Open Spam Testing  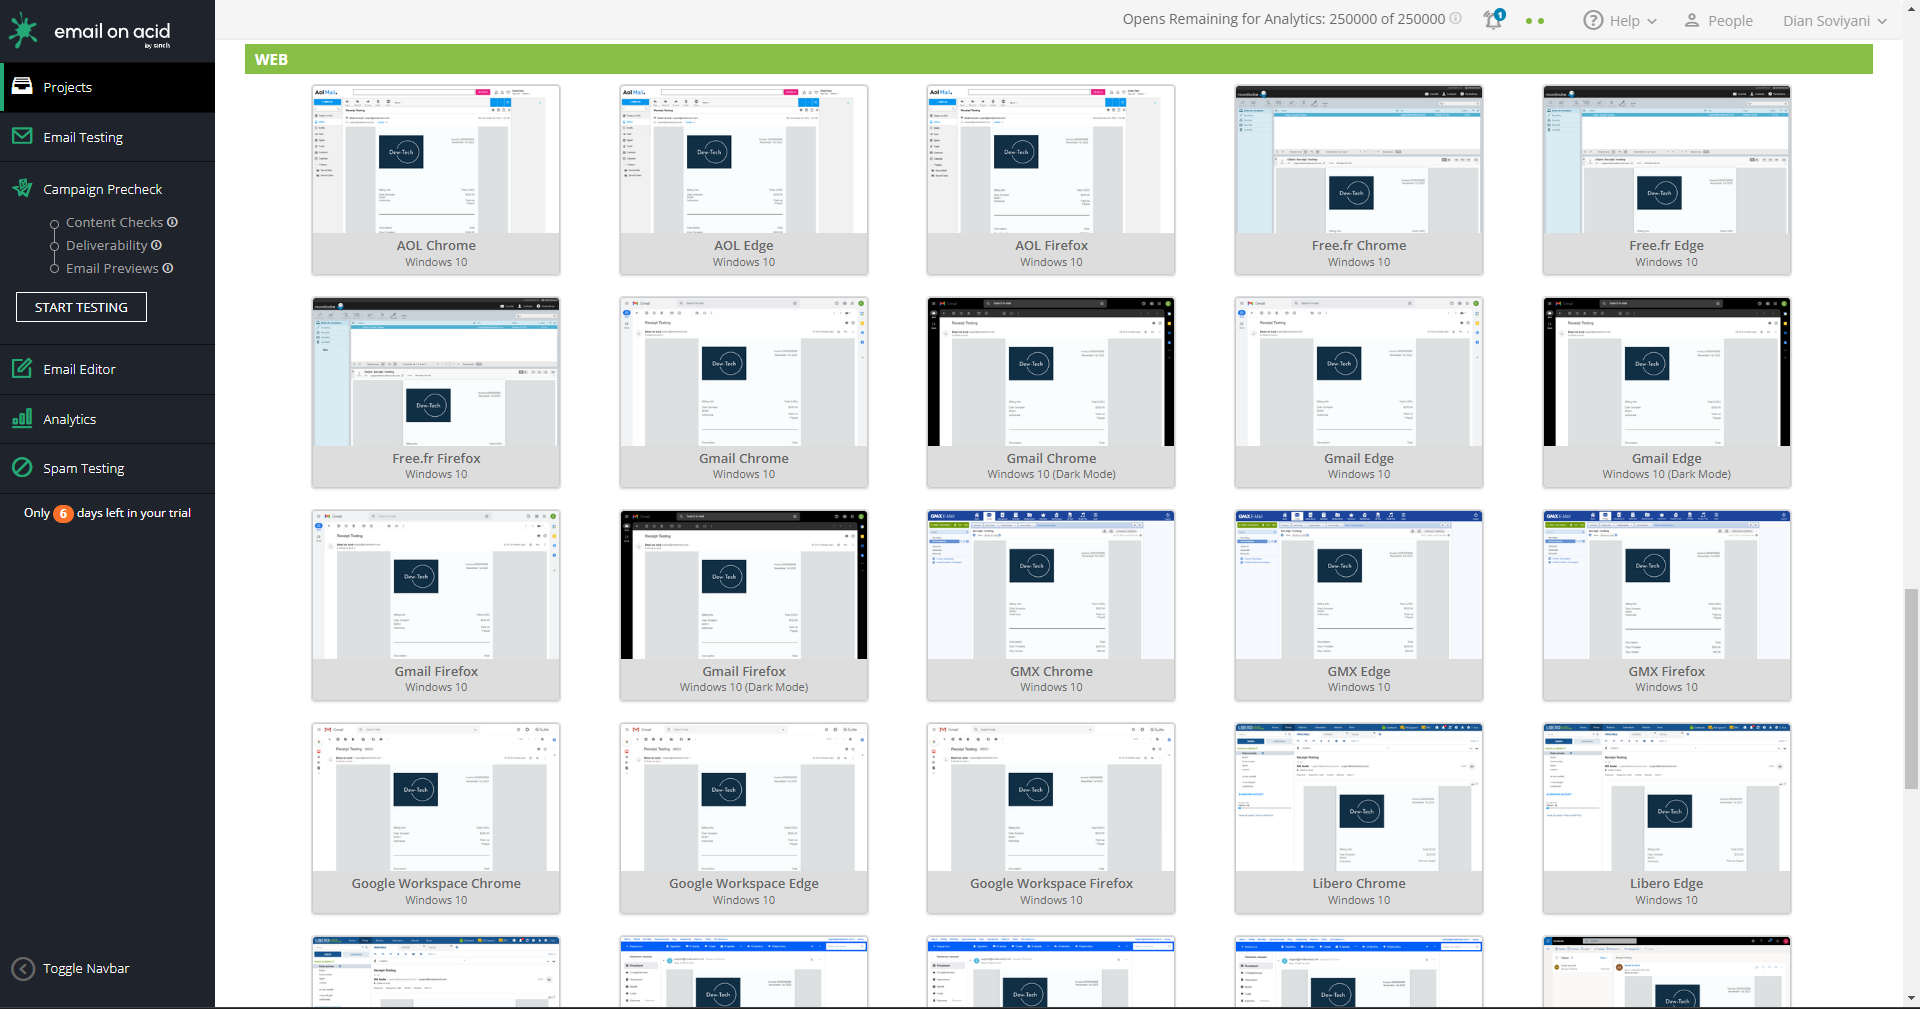[84, 468]
